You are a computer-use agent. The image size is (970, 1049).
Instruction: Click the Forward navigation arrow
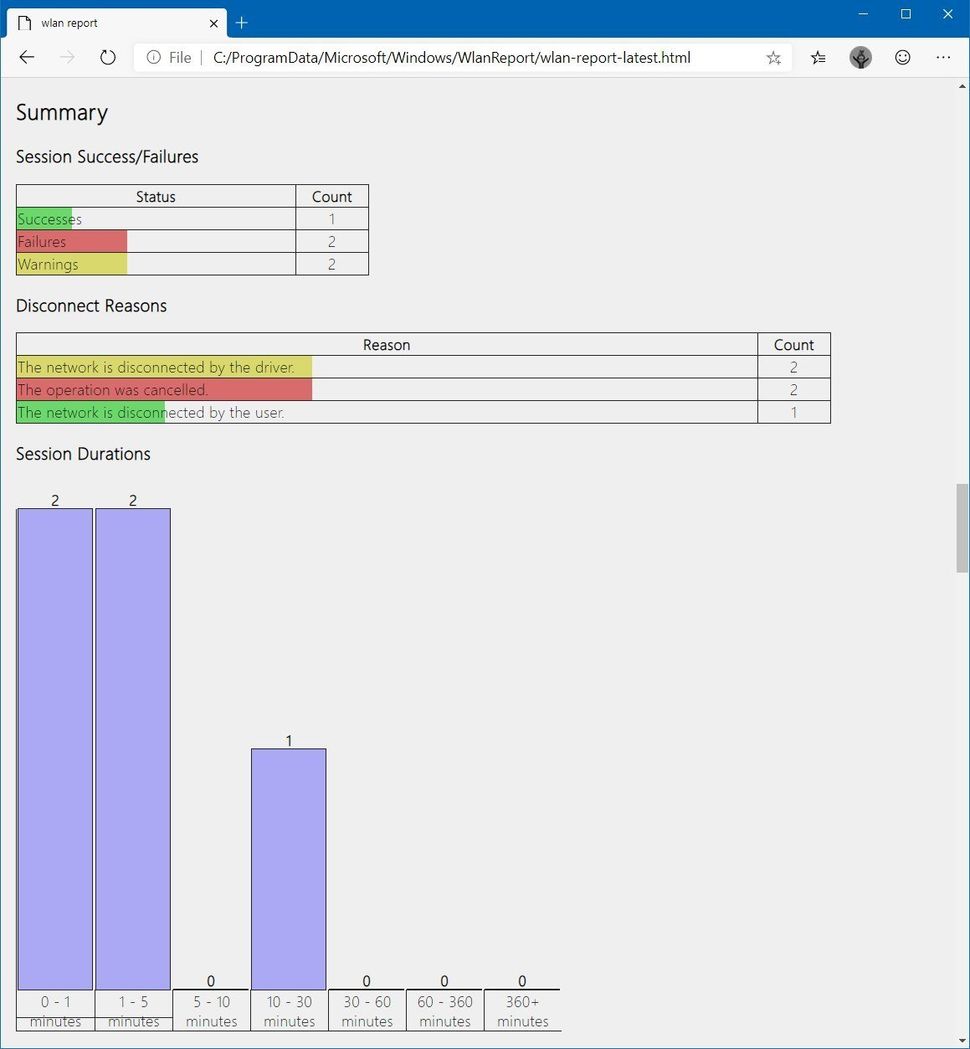[x=66, y=57]
